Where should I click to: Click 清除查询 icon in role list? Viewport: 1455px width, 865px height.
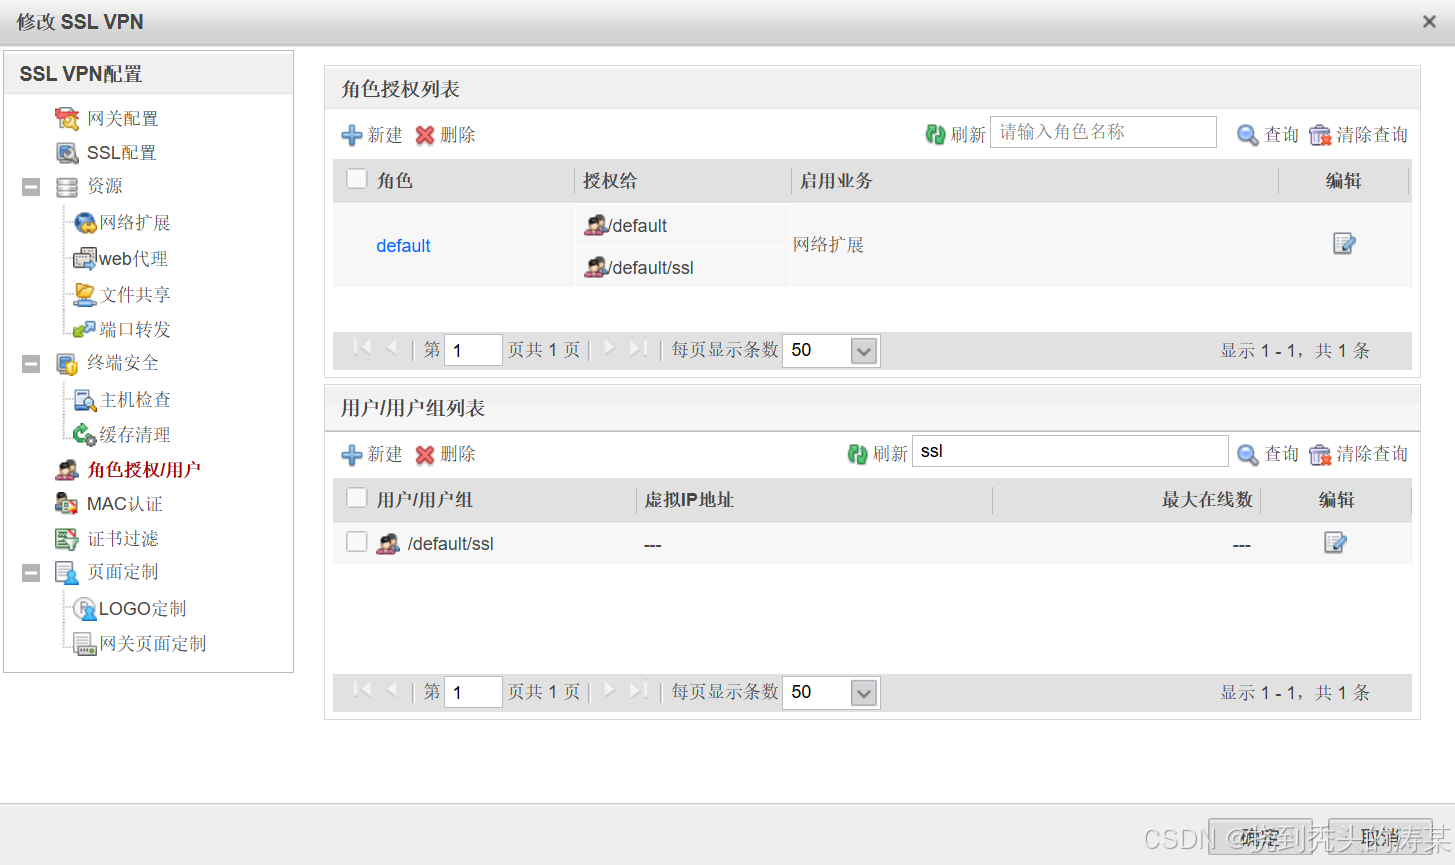pyautogui.click(x=1320, y=135)
